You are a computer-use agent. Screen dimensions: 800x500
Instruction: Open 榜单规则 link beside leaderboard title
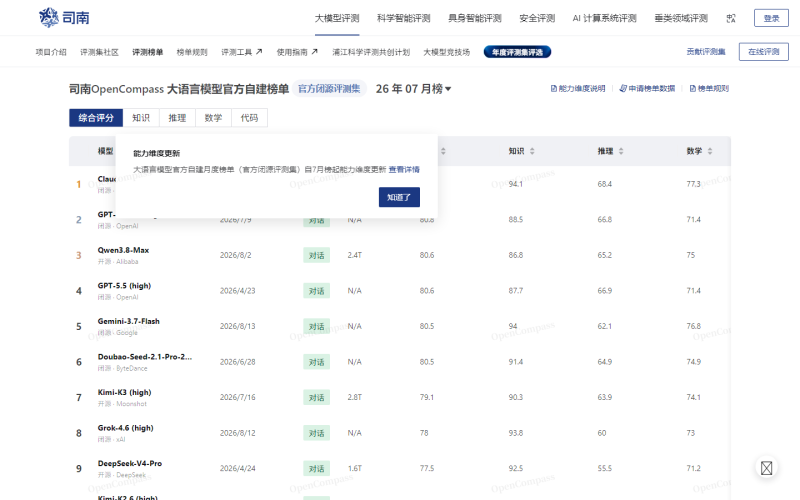coord(709,88)
